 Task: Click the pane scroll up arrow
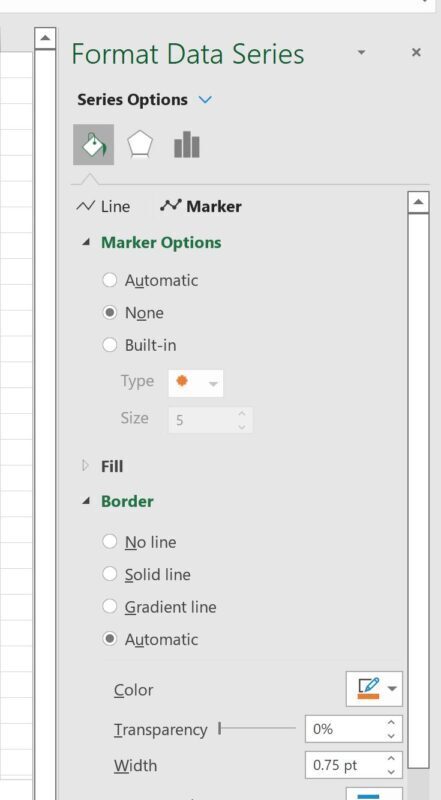pyautogui.click(x=419, y=203)
